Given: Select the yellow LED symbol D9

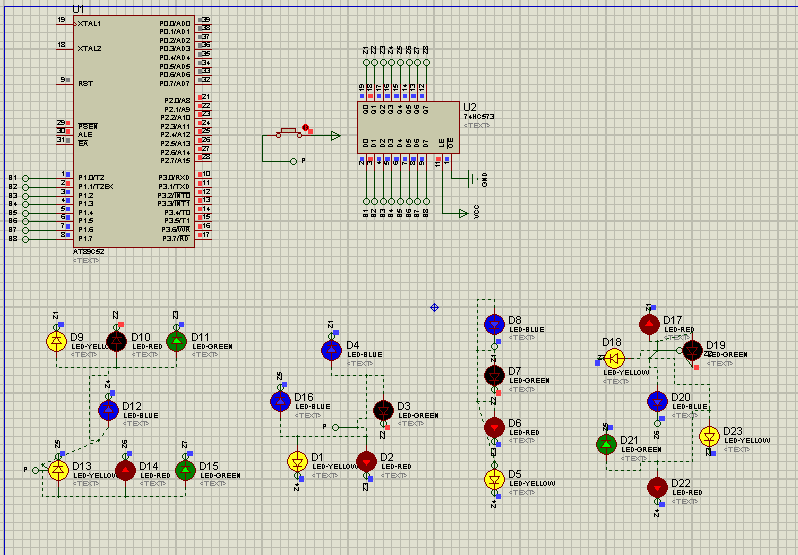Looking at the screenshot, I should [56, 341].
